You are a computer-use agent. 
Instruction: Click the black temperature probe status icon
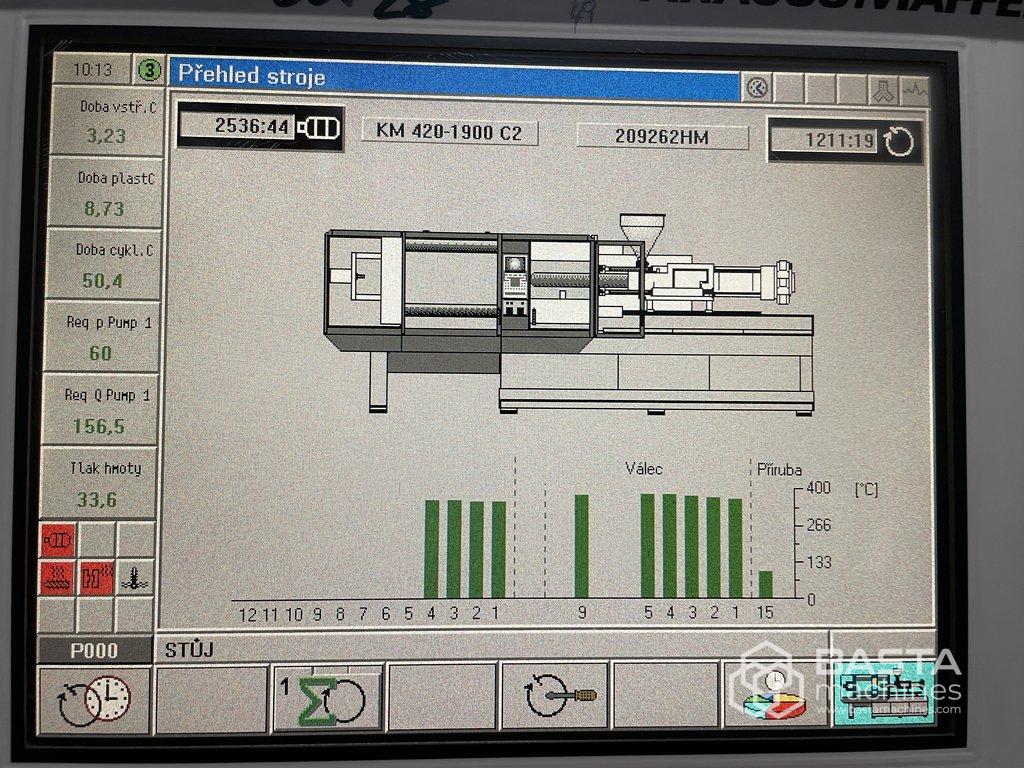(x=135, y=578)
